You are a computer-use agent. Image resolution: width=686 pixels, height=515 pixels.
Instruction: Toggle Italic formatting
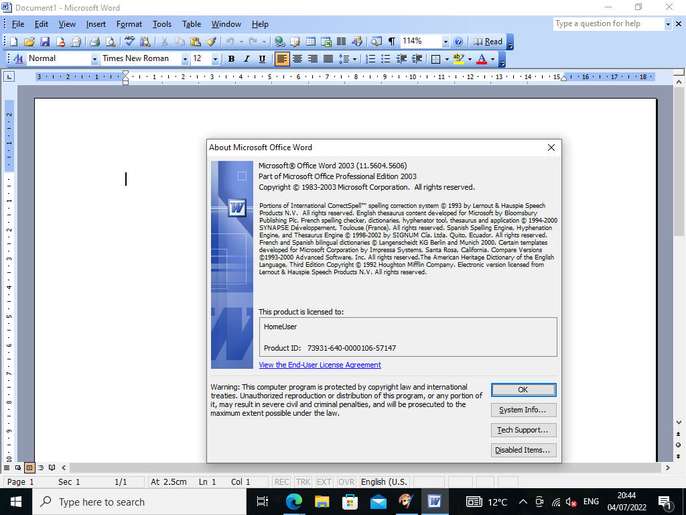(246, 59)
